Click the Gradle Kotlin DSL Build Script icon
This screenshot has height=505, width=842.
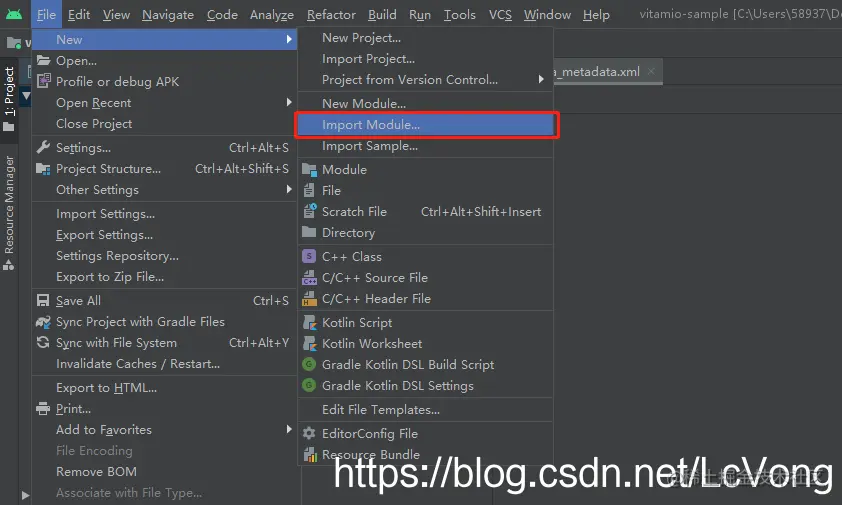[x=309, y=364]
